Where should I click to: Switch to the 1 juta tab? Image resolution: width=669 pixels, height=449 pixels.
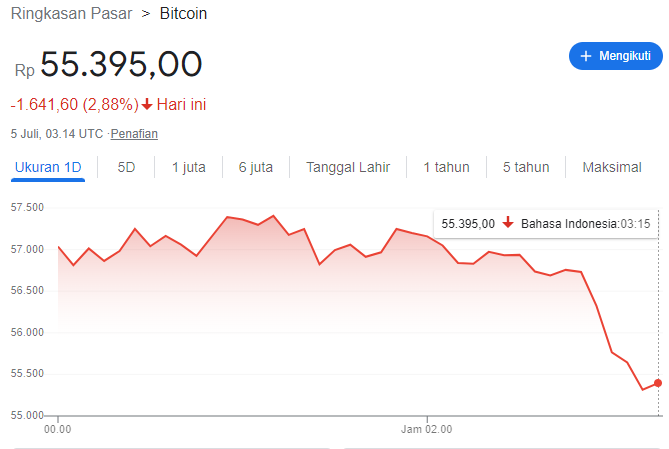tap(188, 167)
